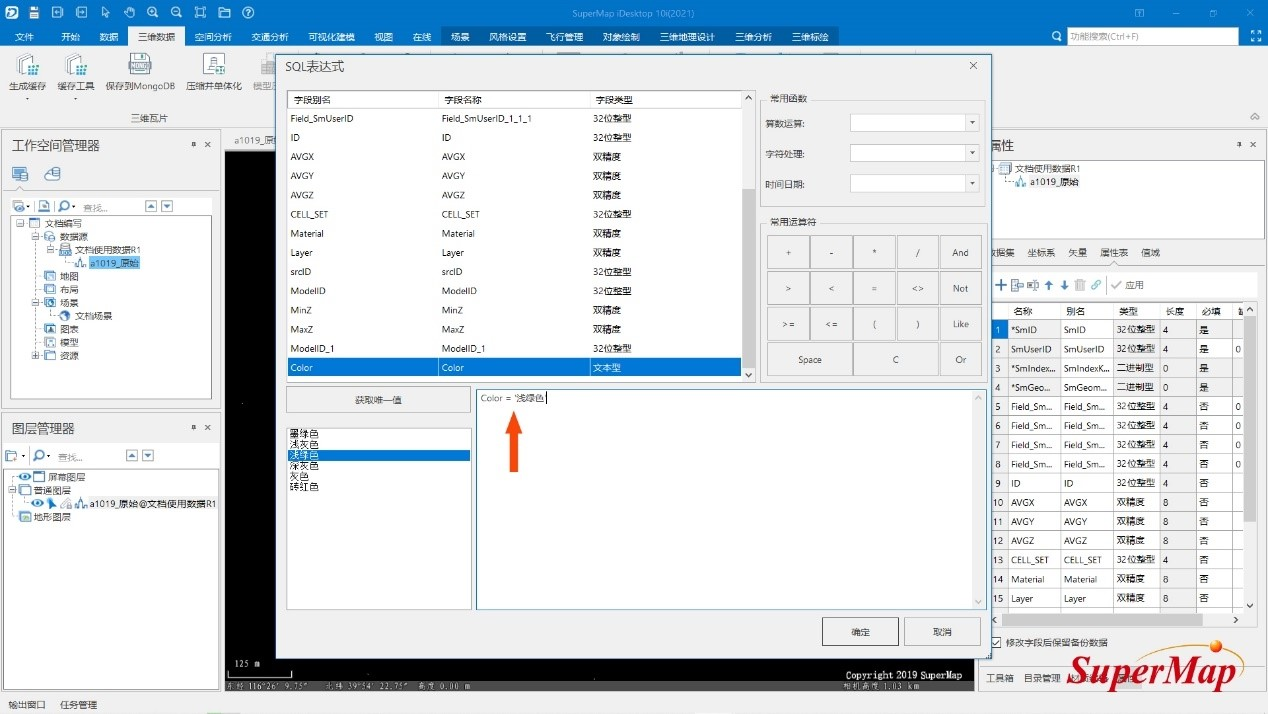The height and width of the screenshot is (714, 1268).
Task: Switch to 矢量 tab in properties panel
Action: (x=1078, y=253)
